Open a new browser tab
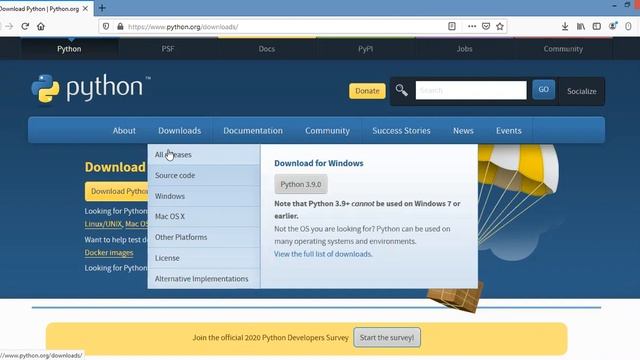The height and width of the screenshot is (360, 640). point(102,8)
